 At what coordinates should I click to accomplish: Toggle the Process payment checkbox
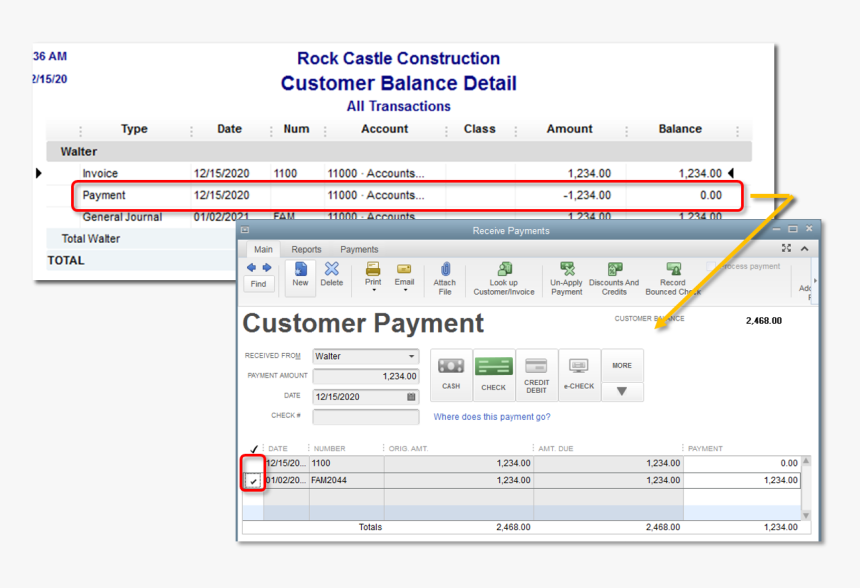pyautogui.click(x=711, y=266)
